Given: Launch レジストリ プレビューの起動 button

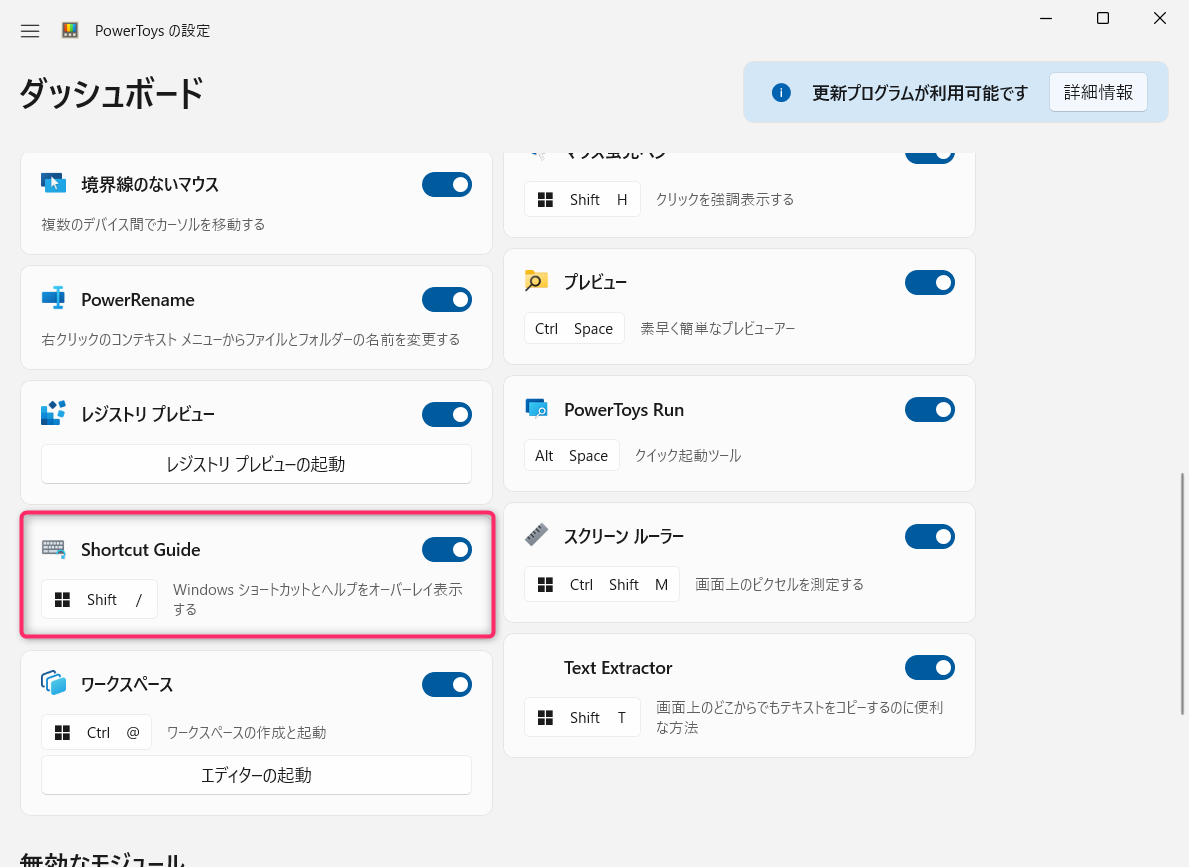Looking at the screenshot, I should click(256, 464).
